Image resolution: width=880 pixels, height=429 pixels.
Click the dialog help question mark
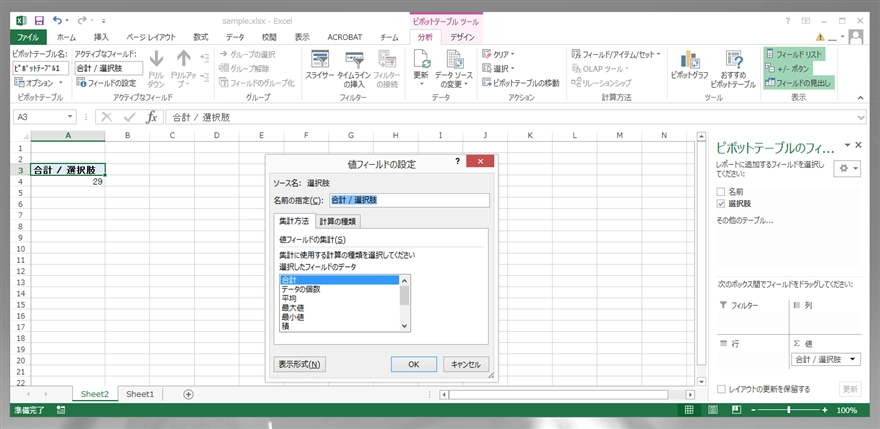[x=457, y=161]
